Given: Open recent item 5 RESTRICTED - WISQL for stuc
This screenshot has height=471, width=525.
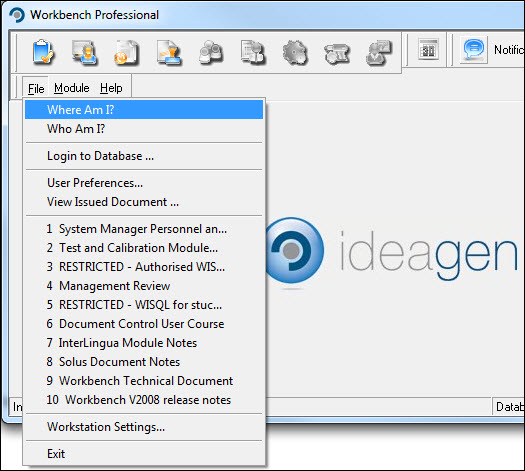Looking at the screenshot, I should [144, 305].
